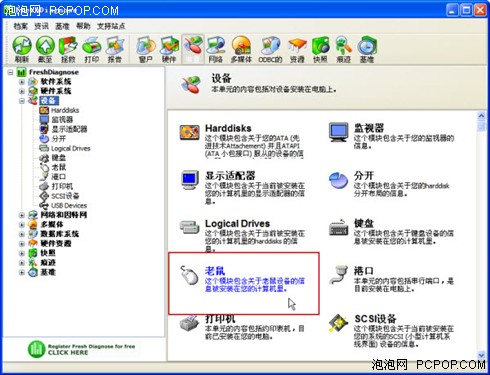This screenshot has width=490, height=375.
Task: Click the 资源 resources toolbar icon
Action: 297,49
